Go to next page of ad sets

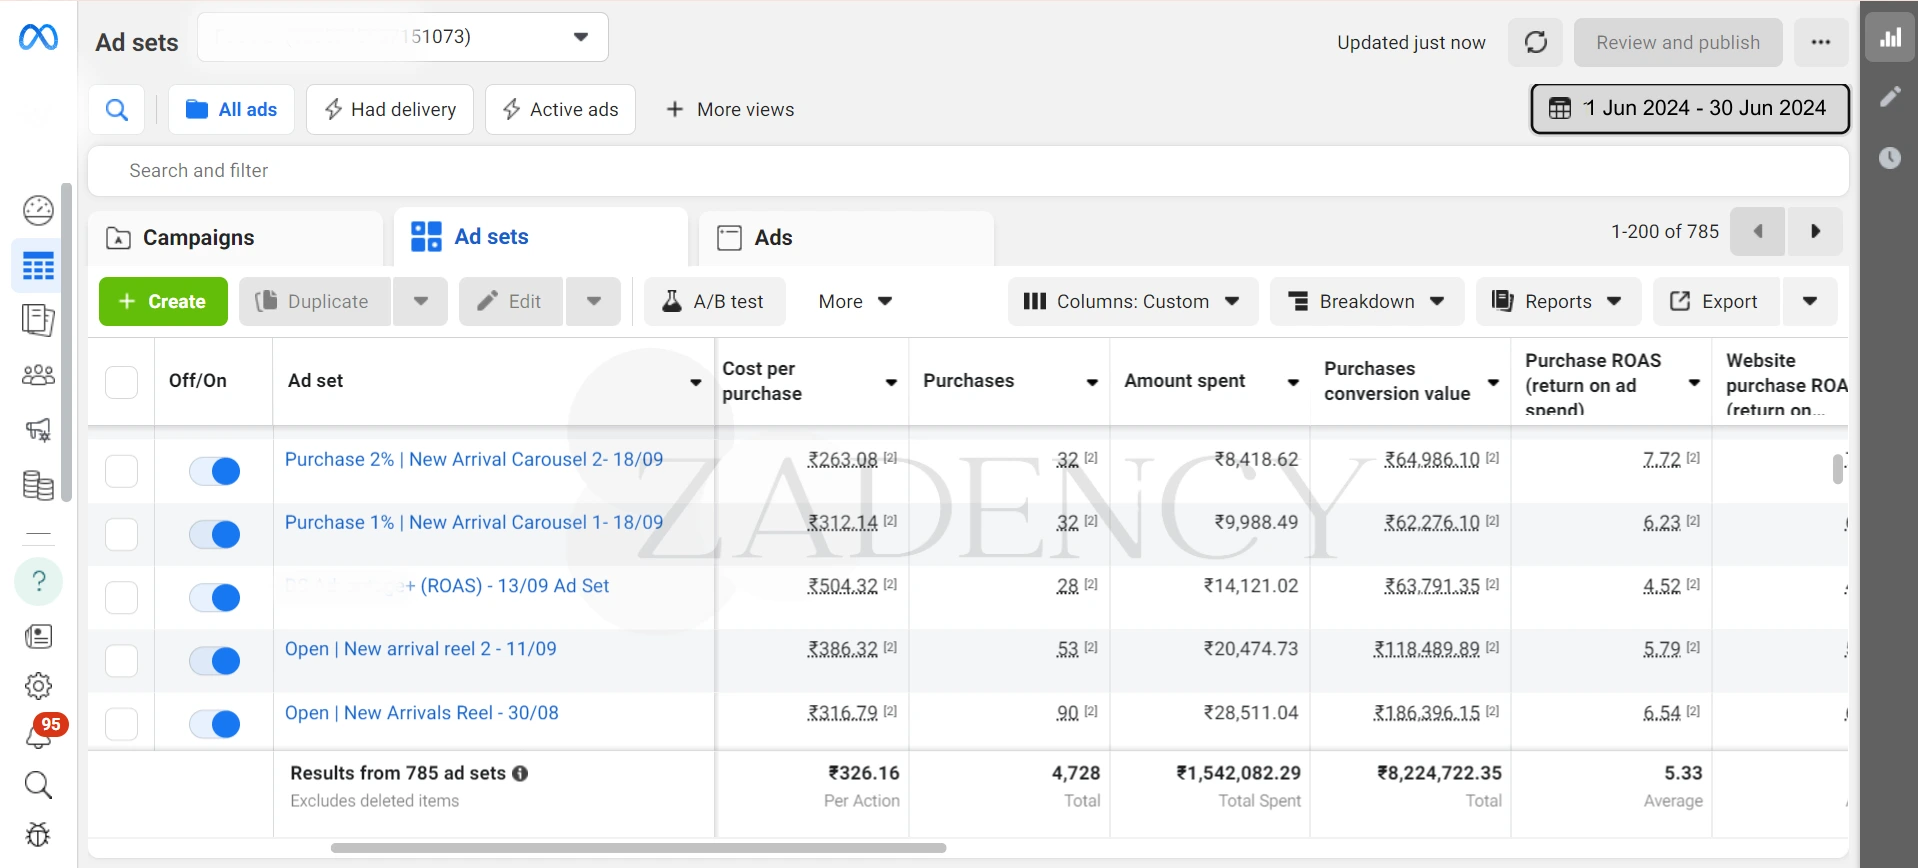pyautogui.click(x=1815, y=232)
